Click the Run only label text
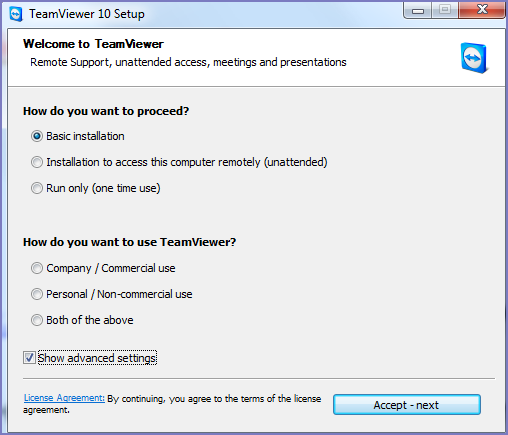 [x=103, y=188]
